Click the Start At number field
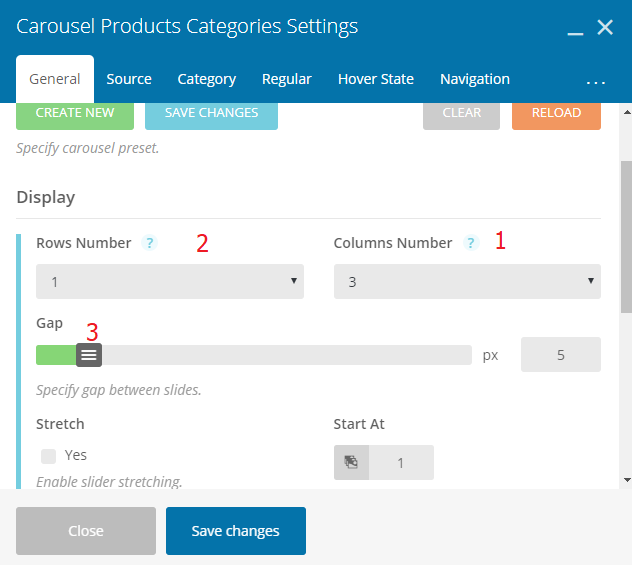Screen dimensions: 632x565 [401, 462]
